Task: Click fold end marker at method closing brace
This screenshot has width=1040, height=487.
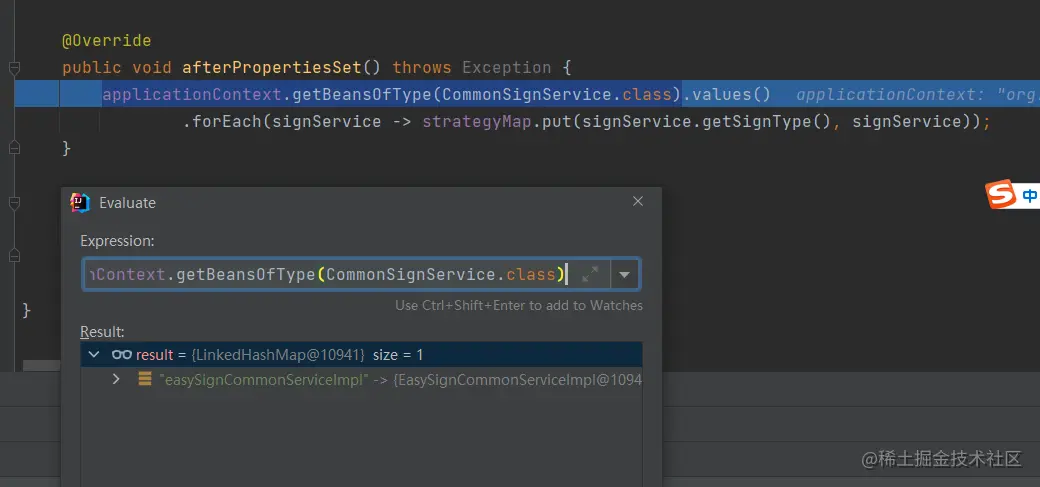Action: 15,149
